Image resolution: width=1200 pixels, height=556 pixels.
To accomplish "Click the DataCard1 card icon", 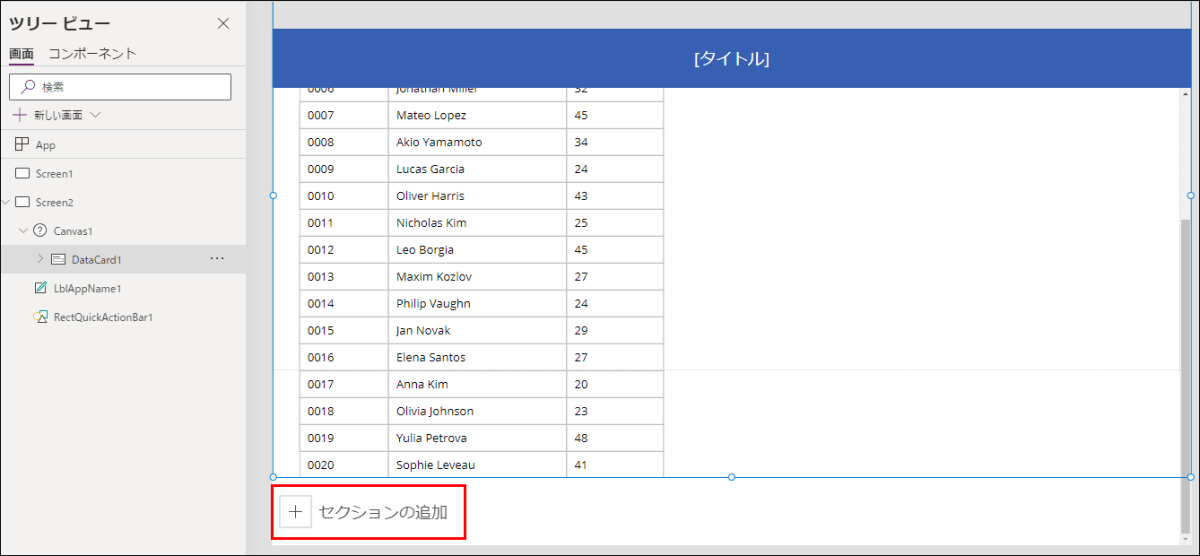I will click(x=58, y=259).
